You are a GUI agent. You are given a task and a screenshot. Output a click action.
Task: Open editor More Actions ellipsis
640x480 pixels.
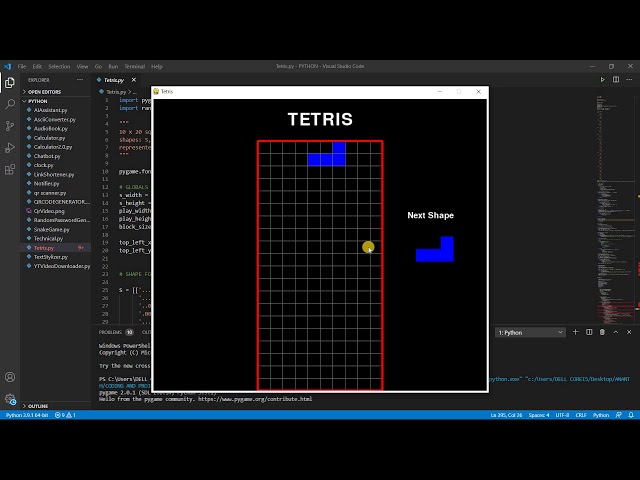click(x=629, y=80)
